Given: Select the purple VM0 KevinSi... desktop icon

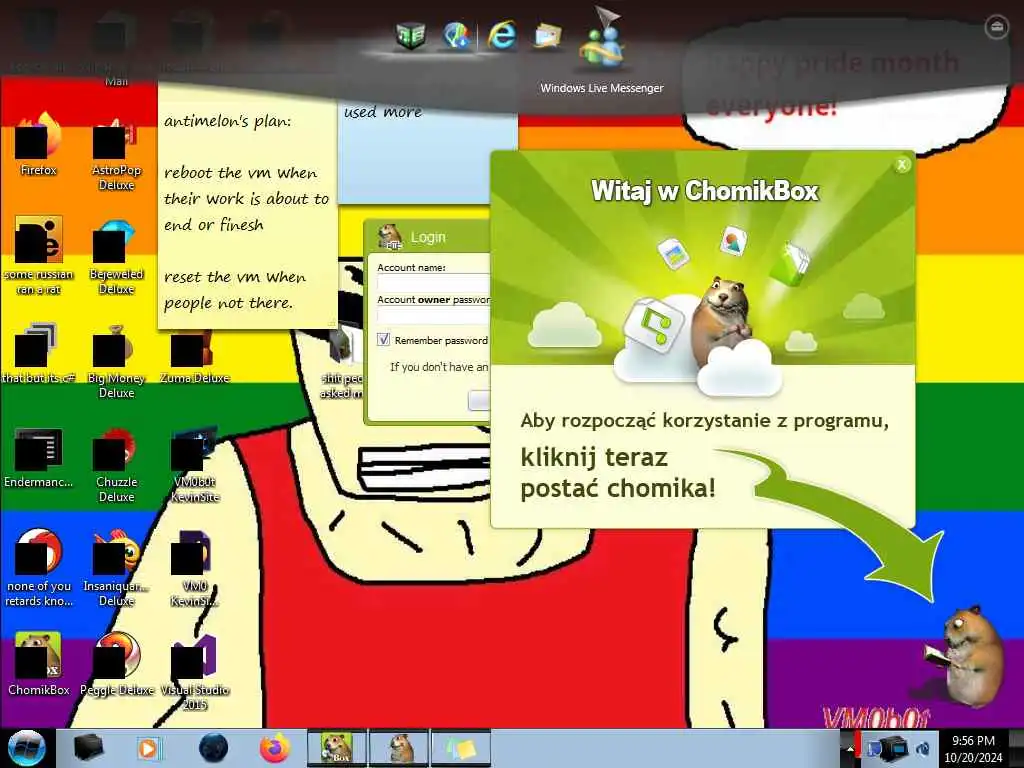Looking at the screenshot, I should (195, 568).
